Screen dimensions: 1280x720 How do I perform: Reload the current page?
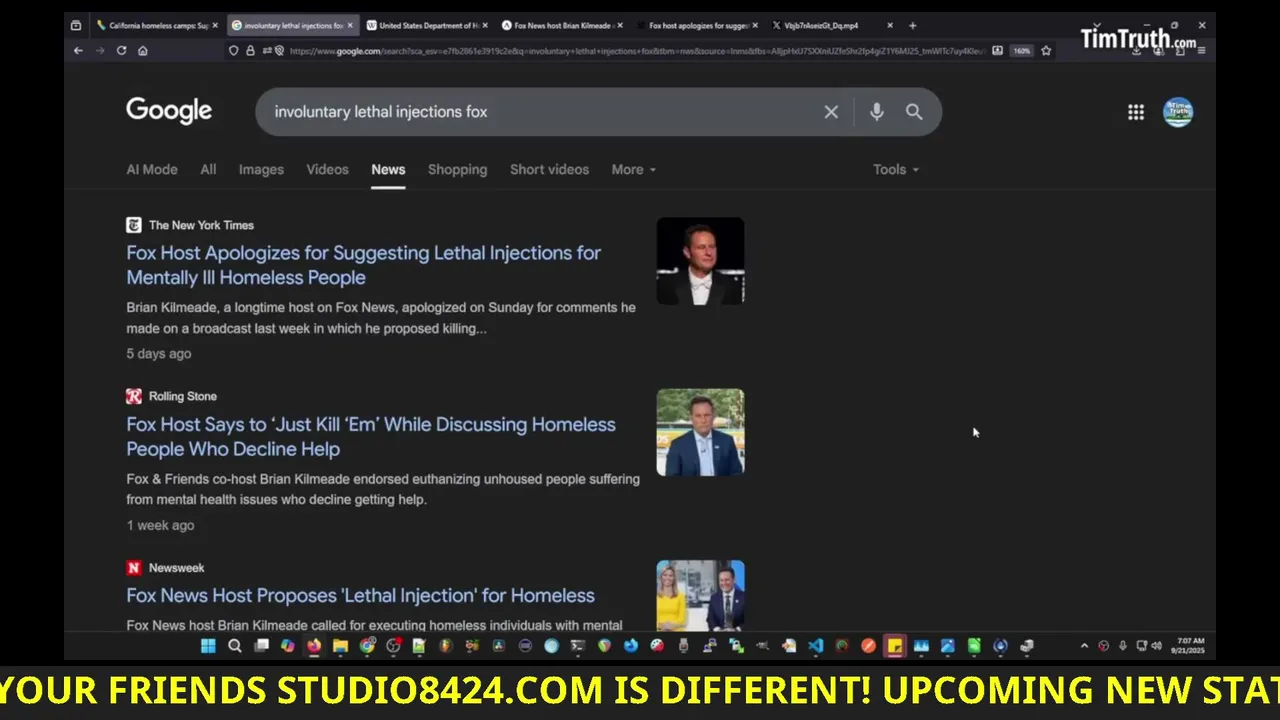(x=122, y=51)
